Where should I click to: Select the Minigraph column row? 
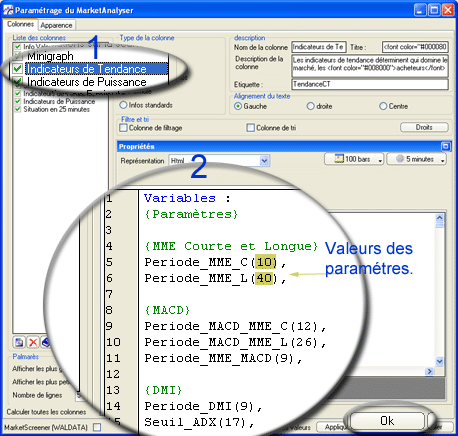click(50, 56)
